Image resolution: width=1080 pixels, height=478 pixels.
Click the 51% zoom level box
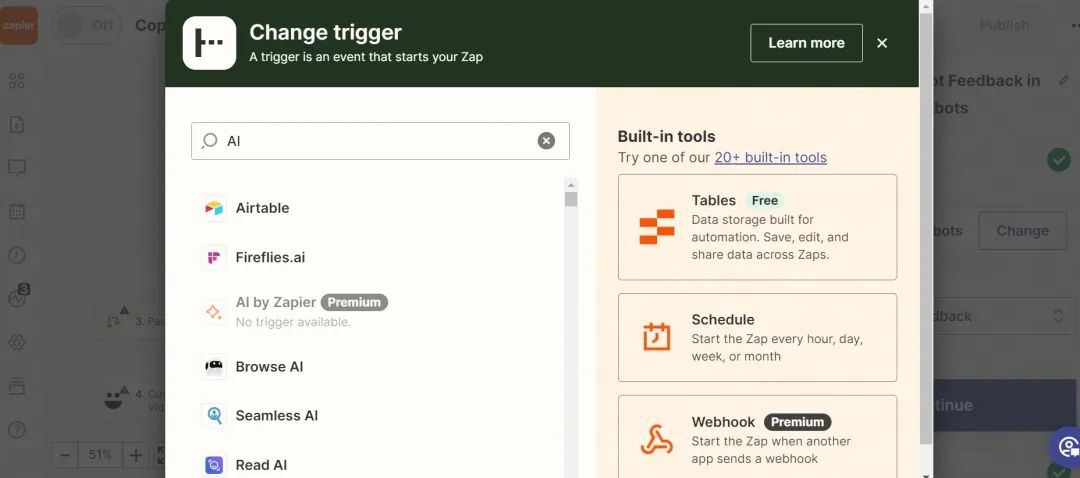coord(100,455)
